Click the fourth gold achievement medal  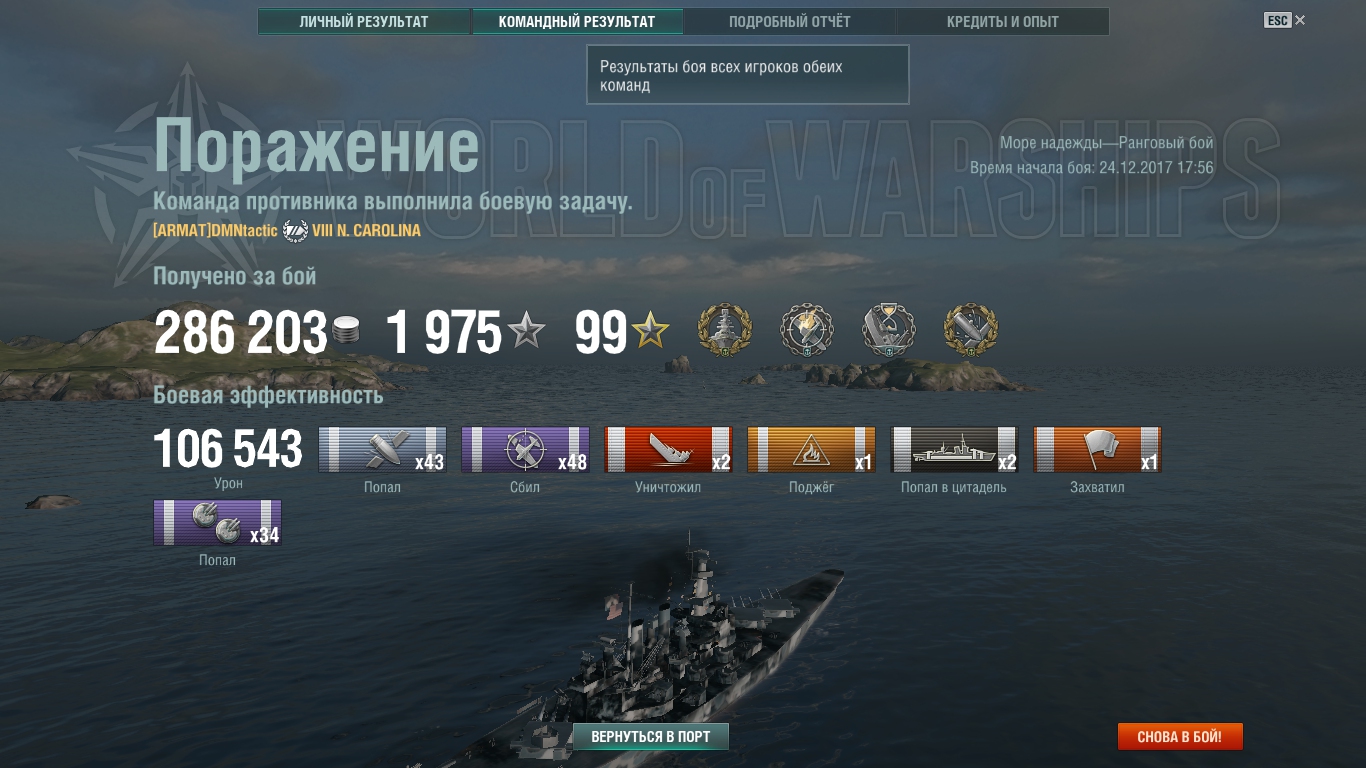click(971, 331)
